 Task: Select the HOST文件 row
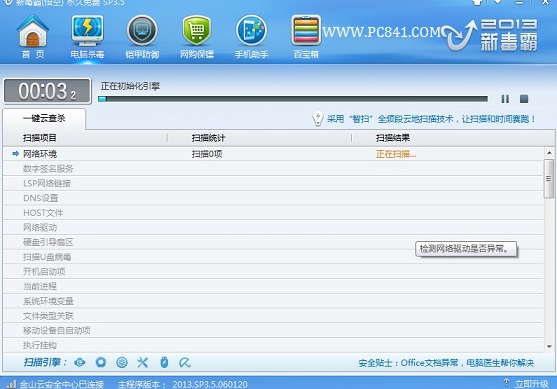tap(273, 212)
